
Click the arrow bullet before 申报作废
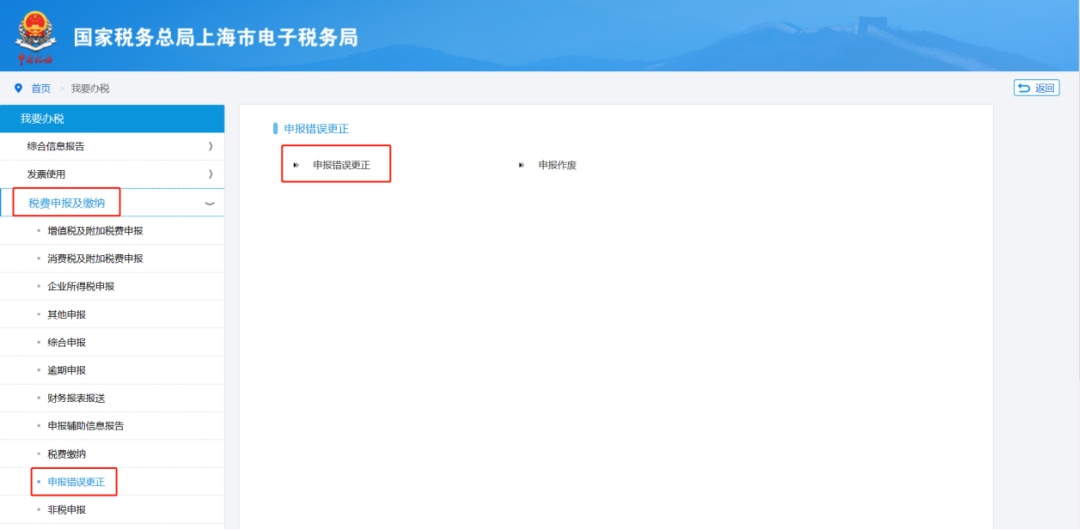(x=521, y=165)
